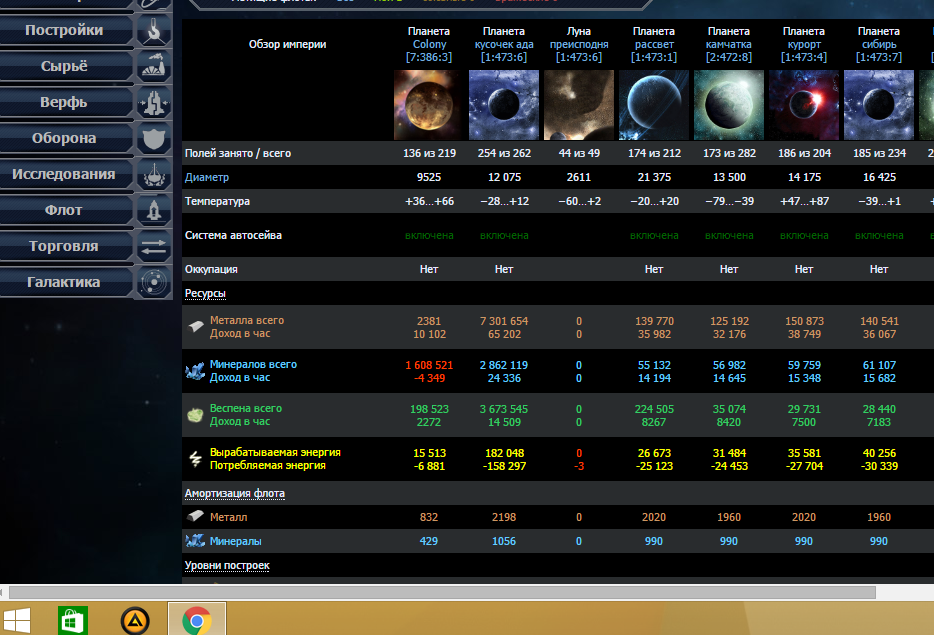Click the green vespene icon
Image resolution: width=934 pixels, height=635 pixels.
coord(195,415)
